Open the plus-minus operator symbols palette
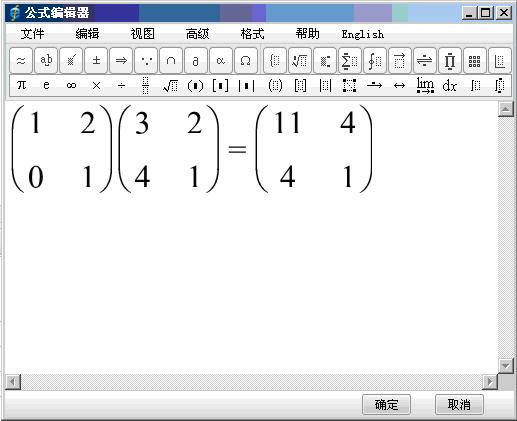 point(96,61)
